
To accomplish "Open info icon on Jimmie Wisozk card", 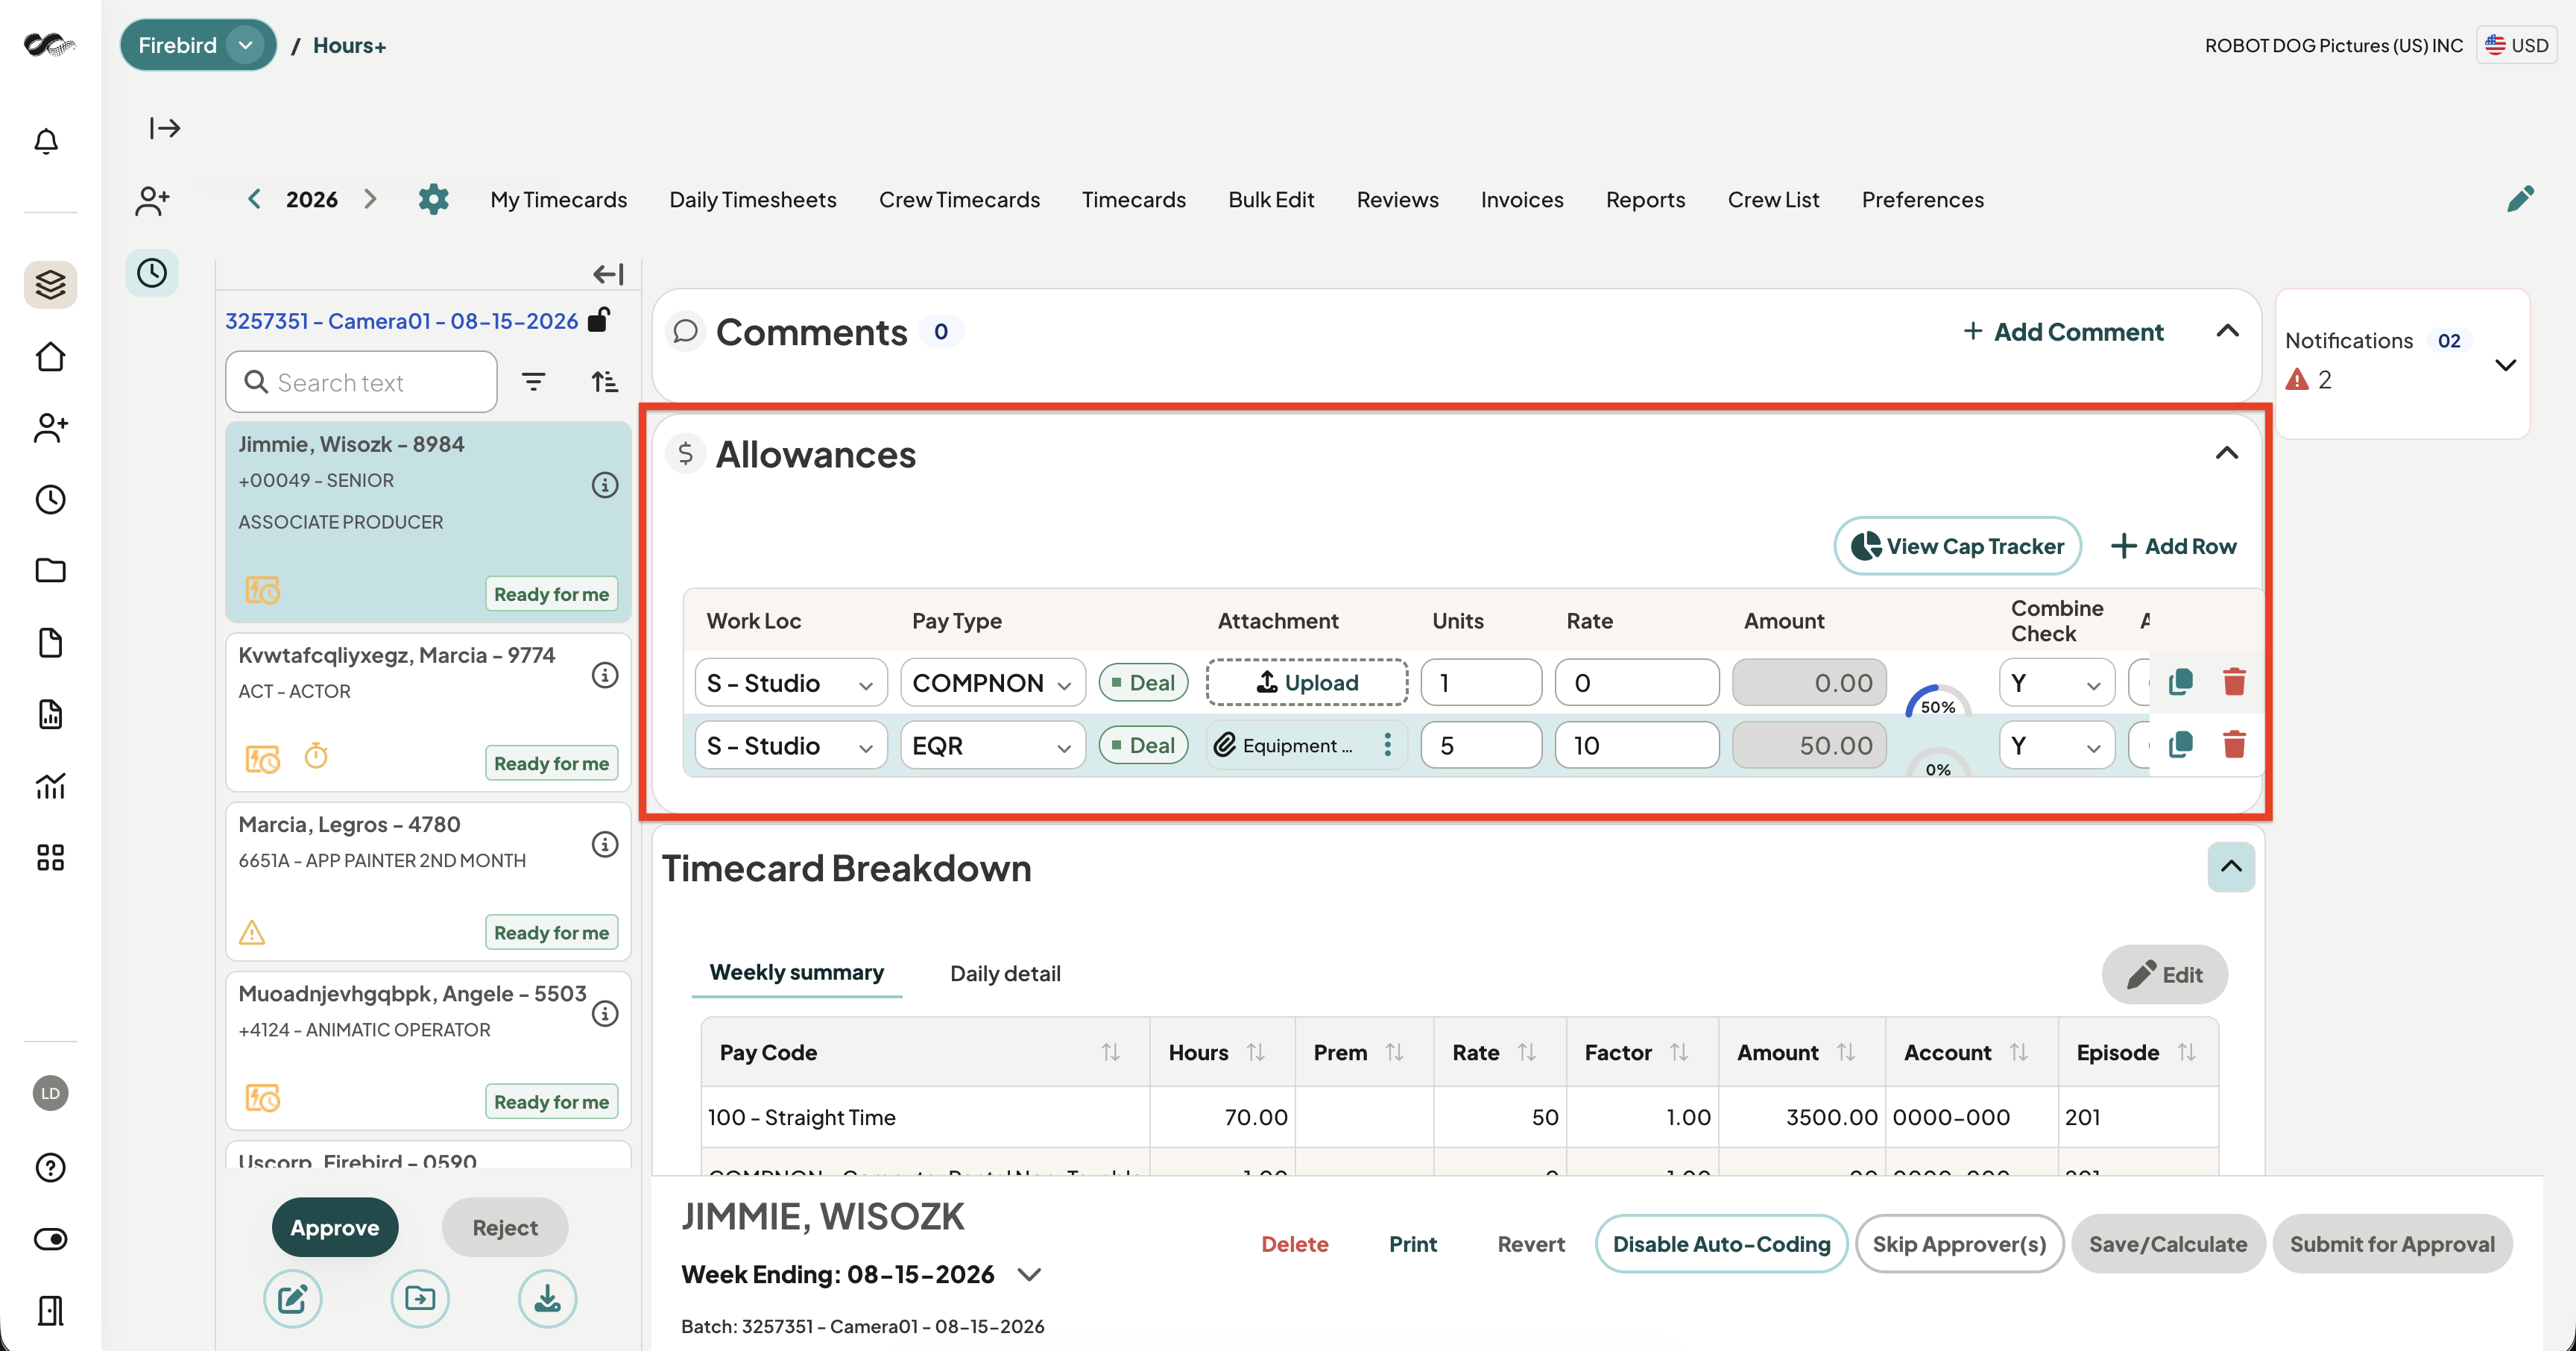I will 605,485.
